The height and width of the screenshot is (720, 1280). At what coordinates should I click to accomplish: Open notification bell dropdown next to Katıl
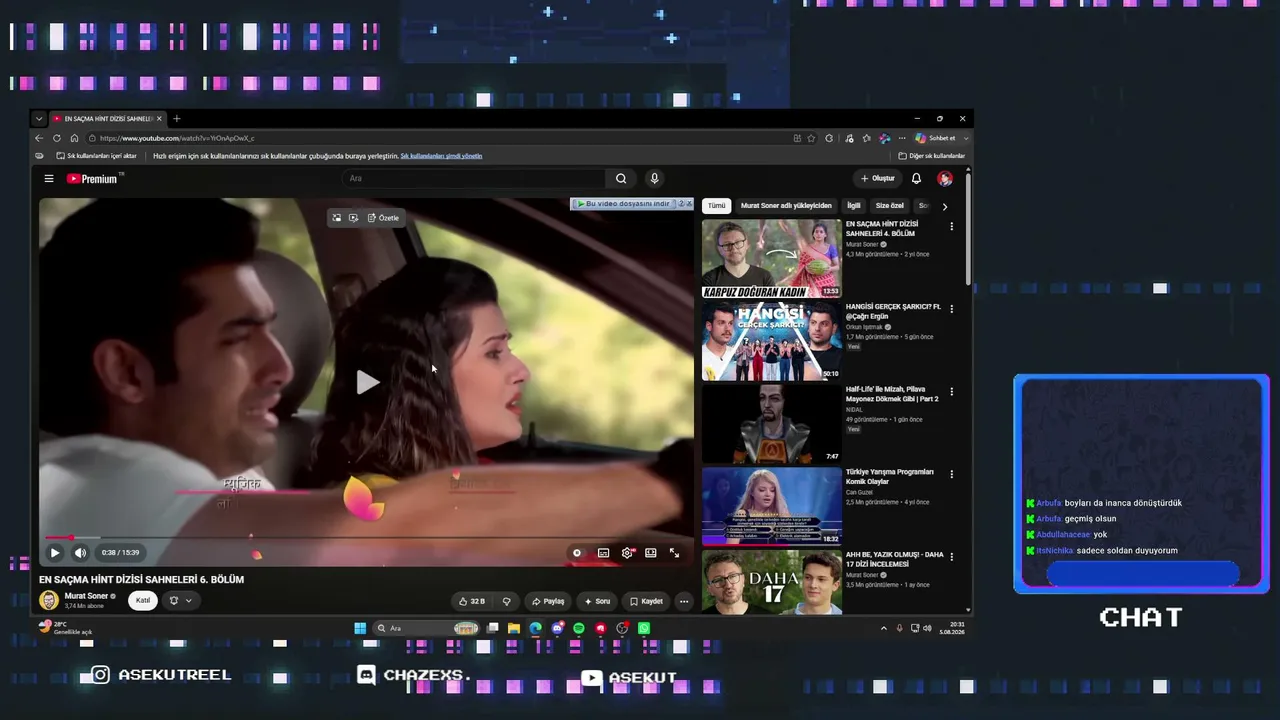(180, 601)
